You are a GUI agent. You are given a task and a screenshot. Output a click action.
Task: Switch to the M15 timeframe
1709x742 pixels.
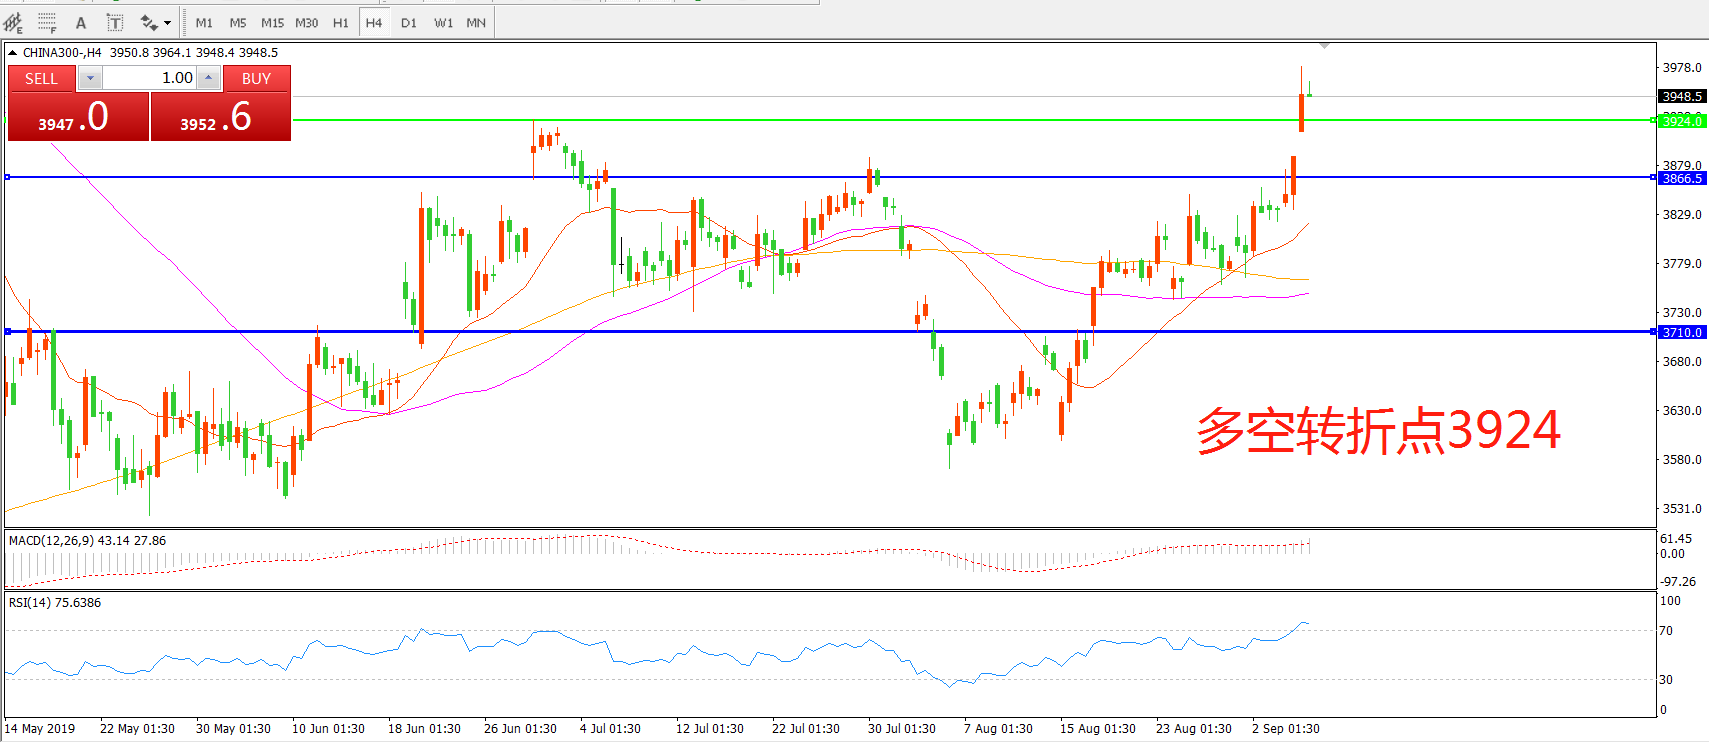tap(272, 22)
